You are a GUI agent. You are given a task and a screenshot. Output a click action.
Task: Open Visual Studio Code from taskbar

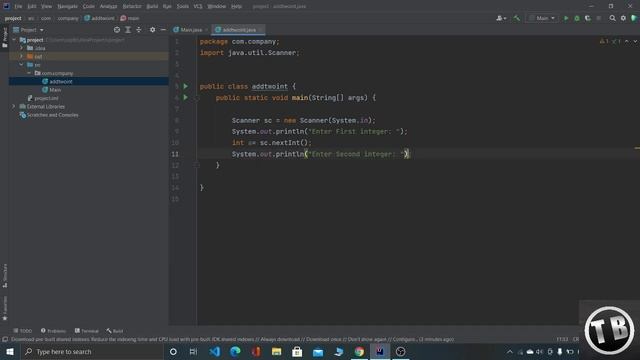[215, 352]
